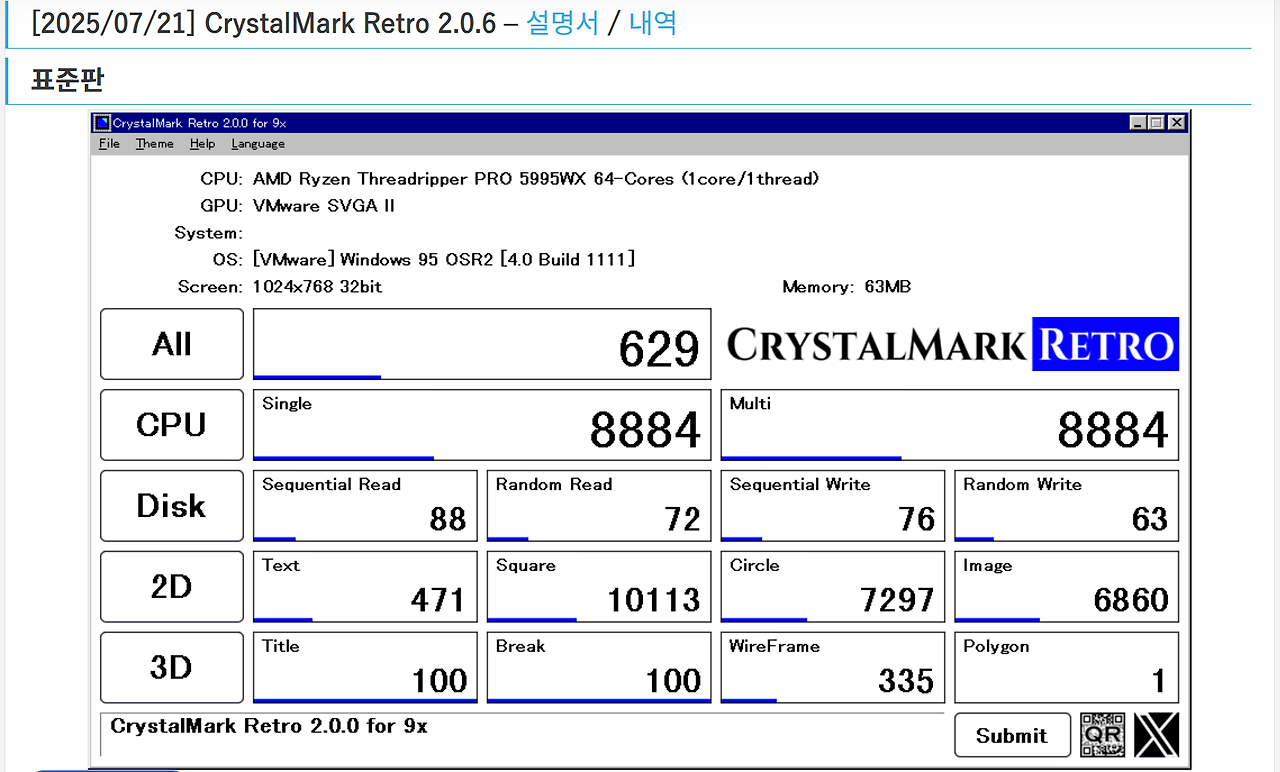The height and width of the screenshot is (772, 1280).
Task: Open the Help menu
Action: point(202,144)
